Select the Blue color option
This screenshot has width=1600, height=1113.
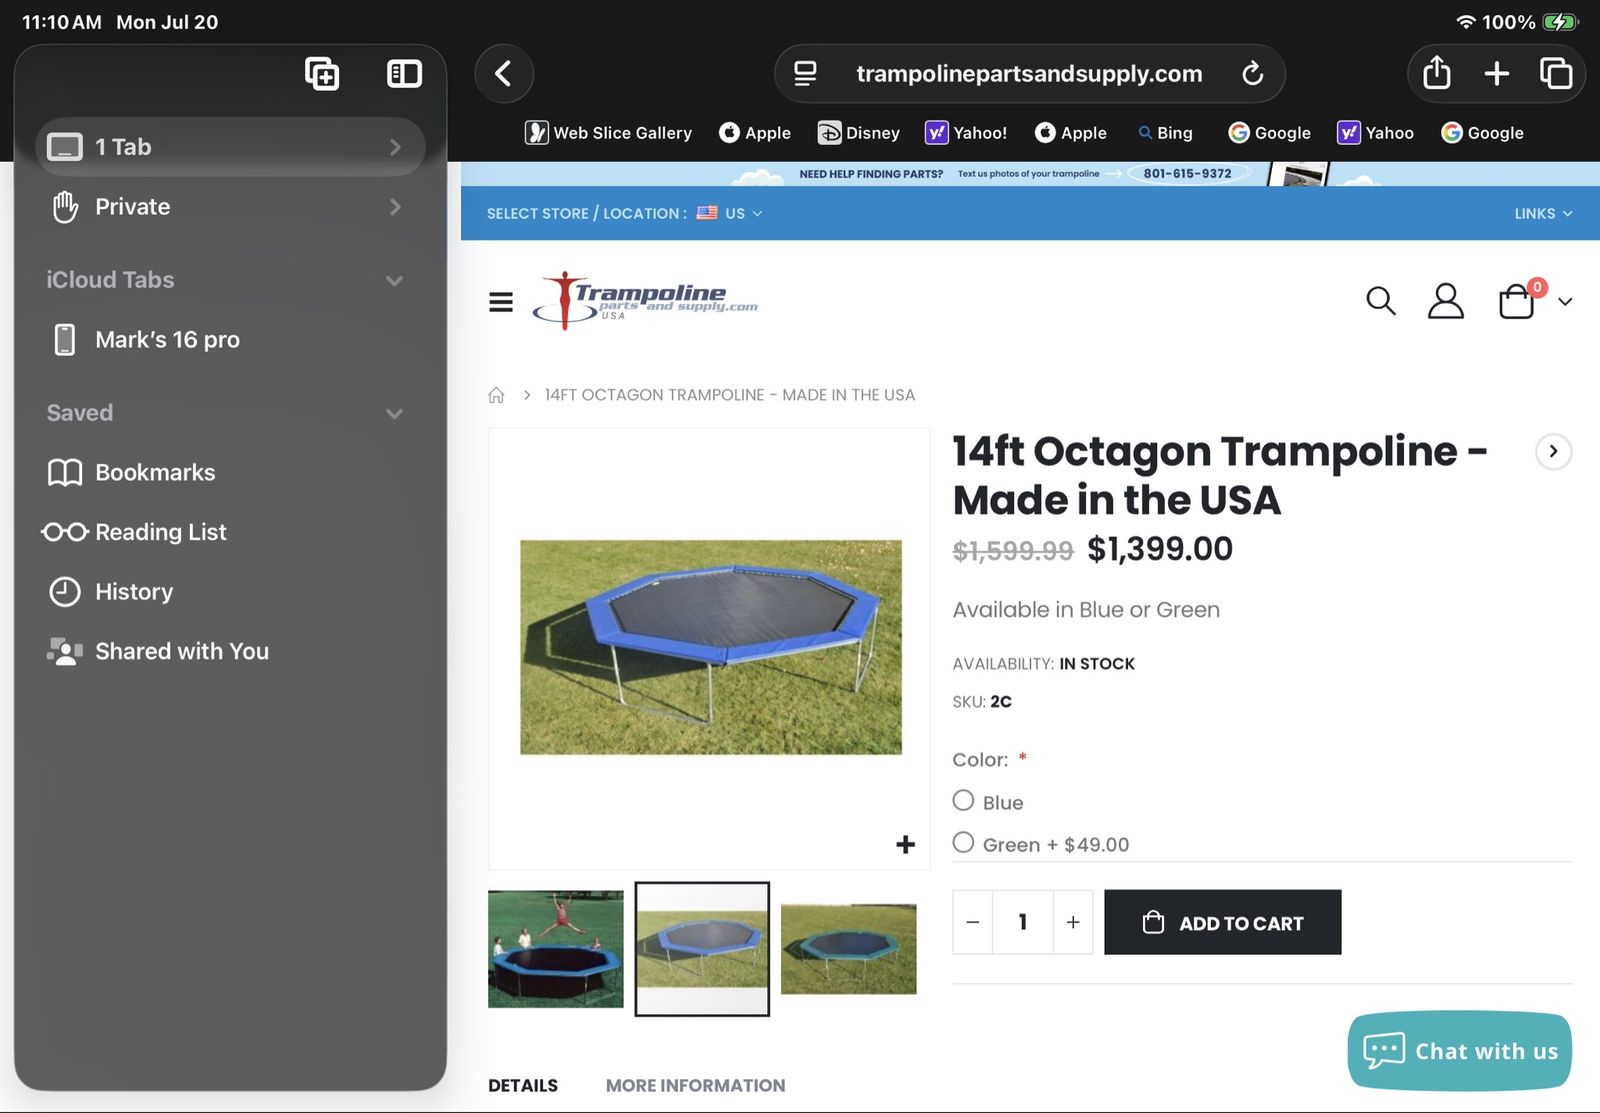(963, 801)
